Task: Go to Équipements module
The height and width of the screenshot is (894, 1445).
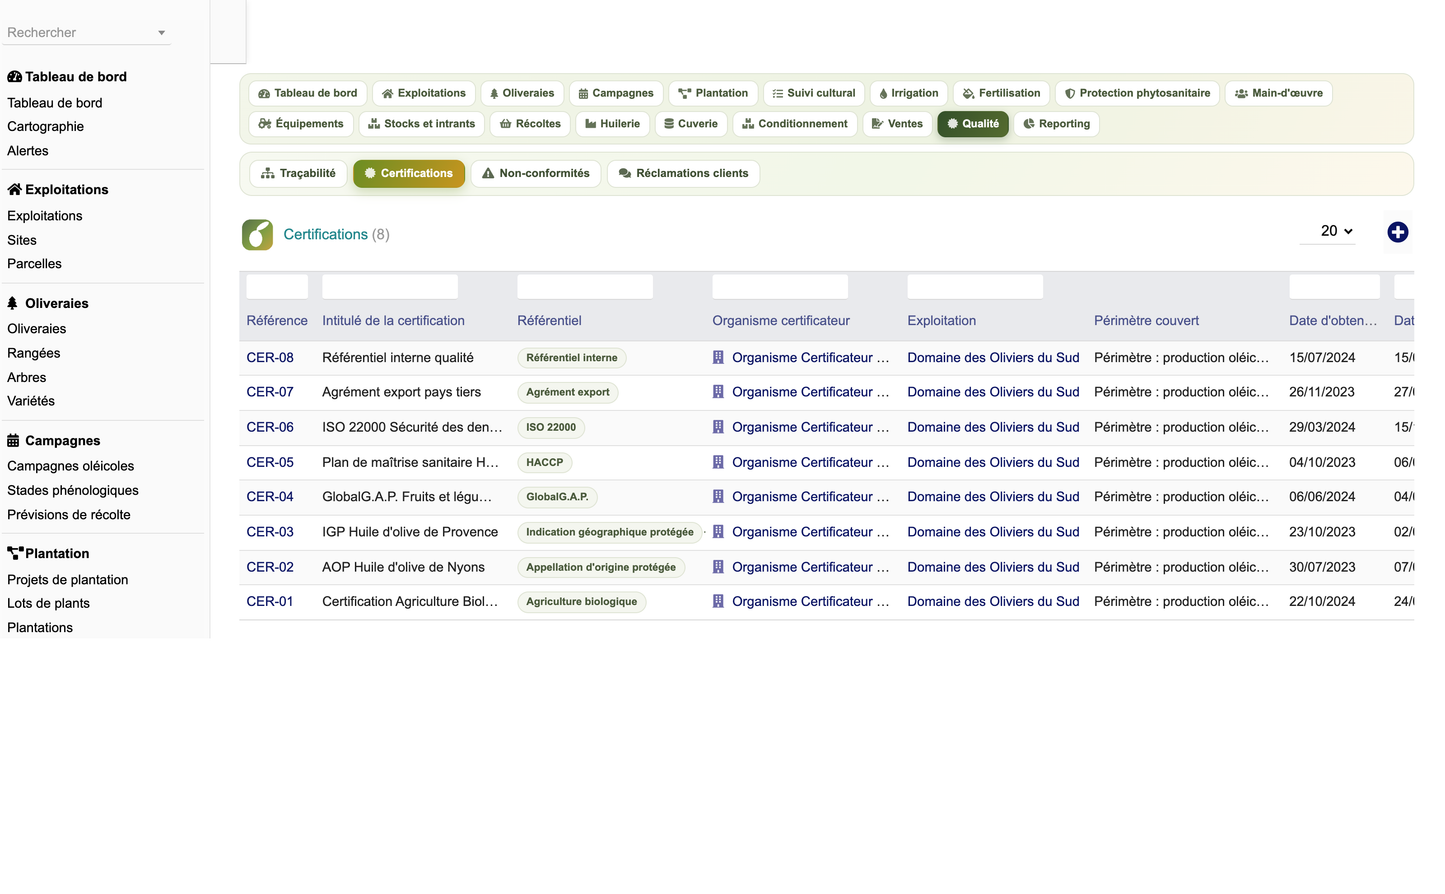Action: 301,124
